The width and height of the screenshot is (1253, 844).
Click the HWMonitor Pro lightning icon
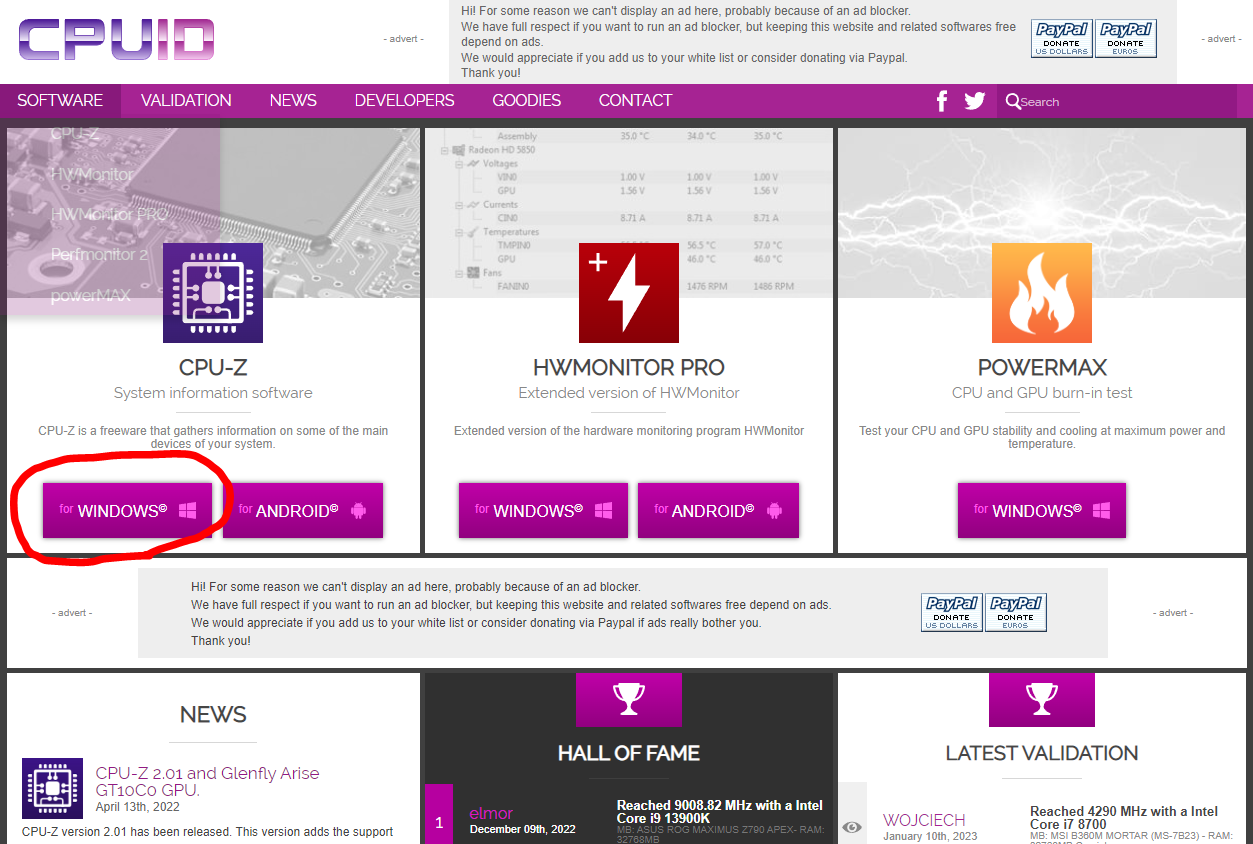coord(629,293)
